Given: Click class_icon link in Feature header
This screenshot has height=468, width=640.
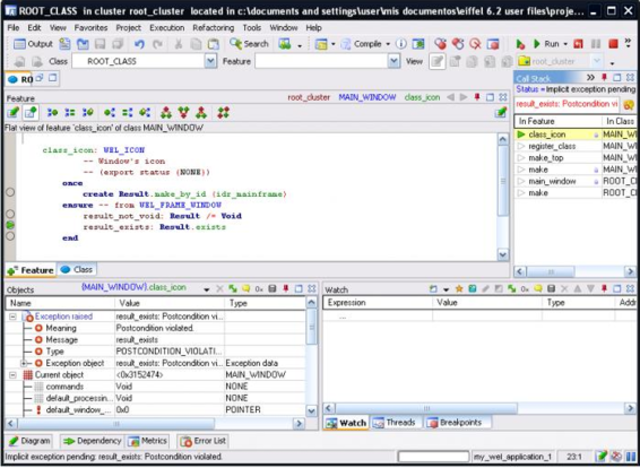Looking at the screenshot, I should [x=422, y=98].
